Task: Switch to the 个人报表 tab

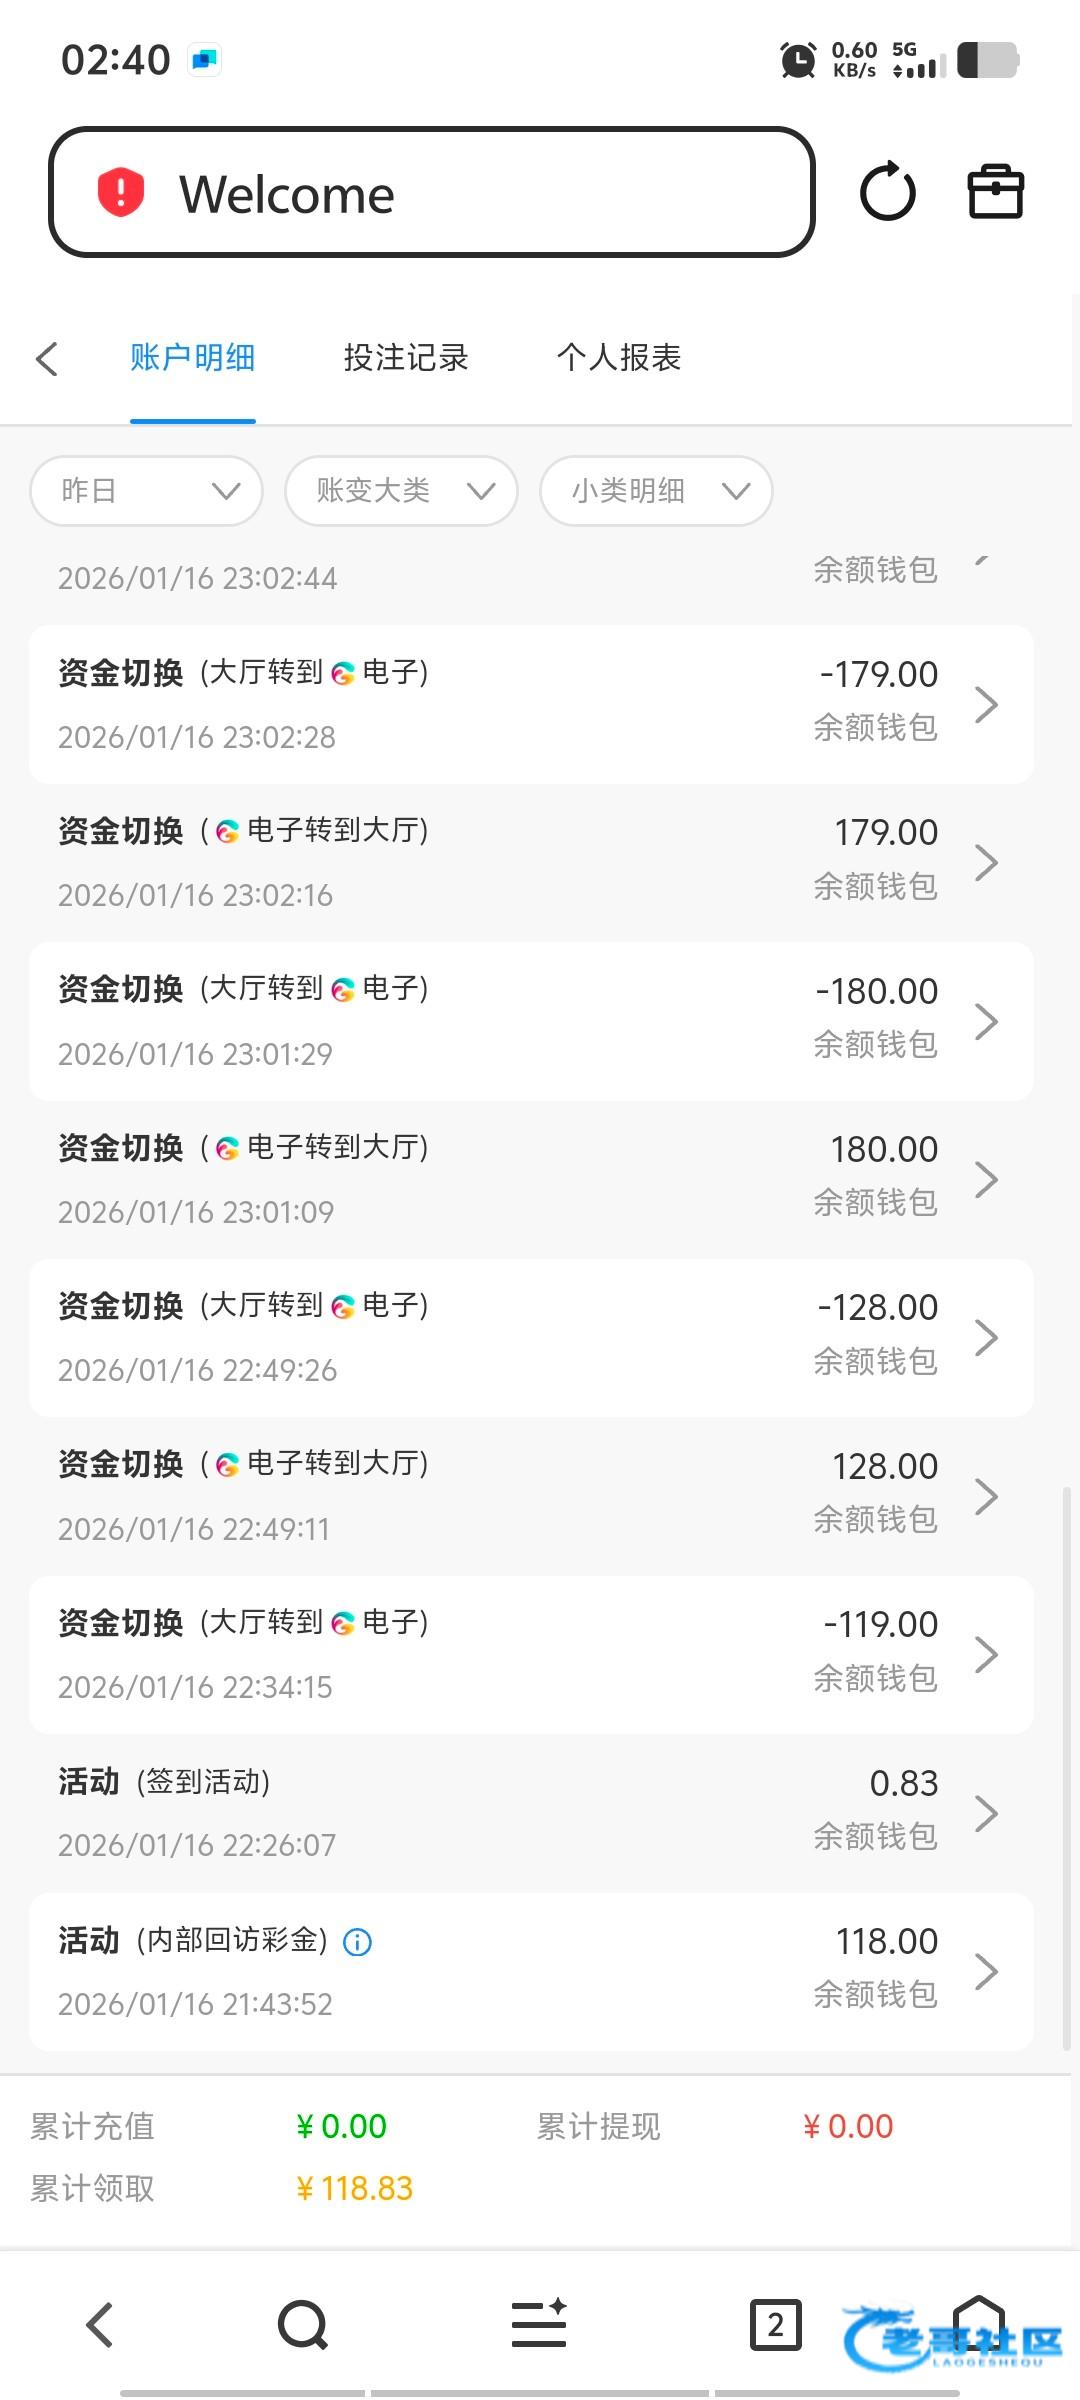Action: click(619, 358)
